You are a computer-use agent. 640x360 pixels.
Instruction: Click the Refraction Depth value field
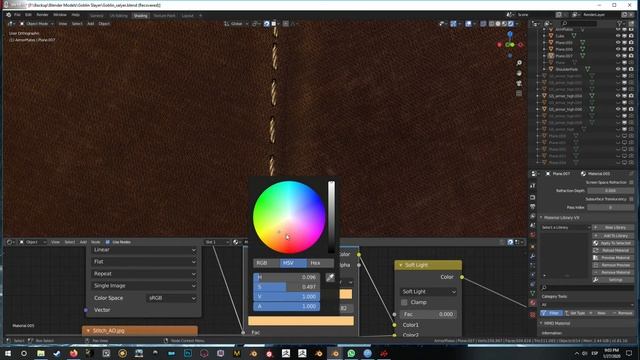611,191
